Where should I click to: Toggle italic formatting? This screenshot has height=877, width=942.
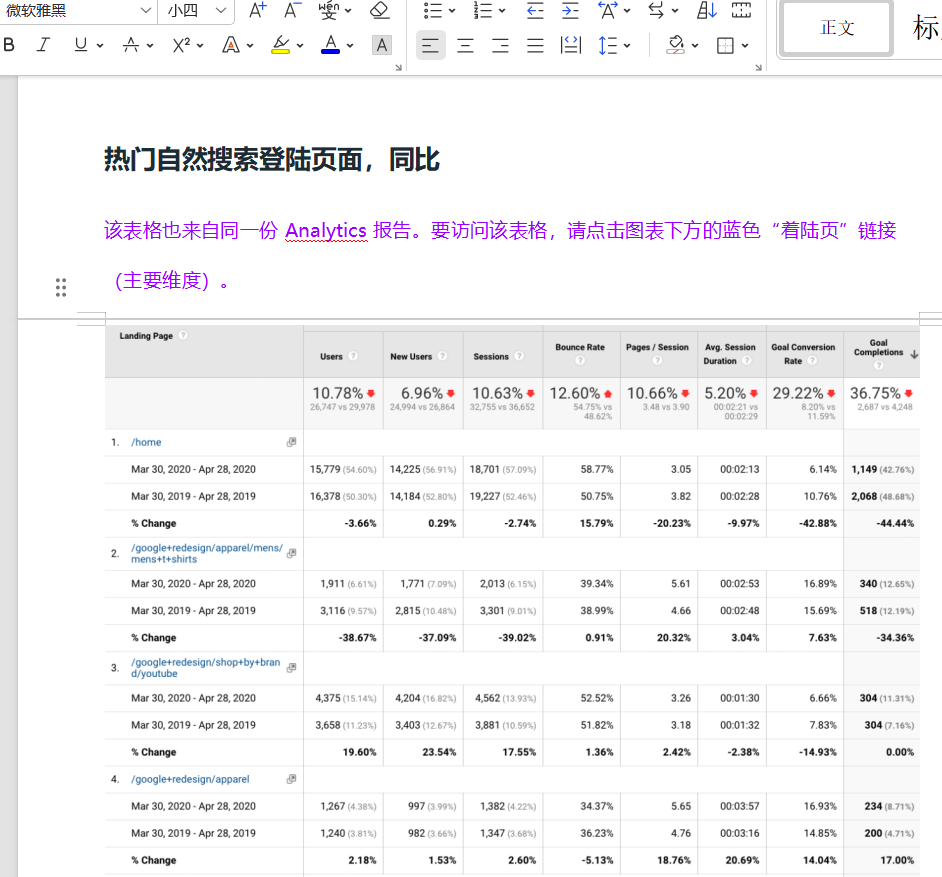coord(43,45)
